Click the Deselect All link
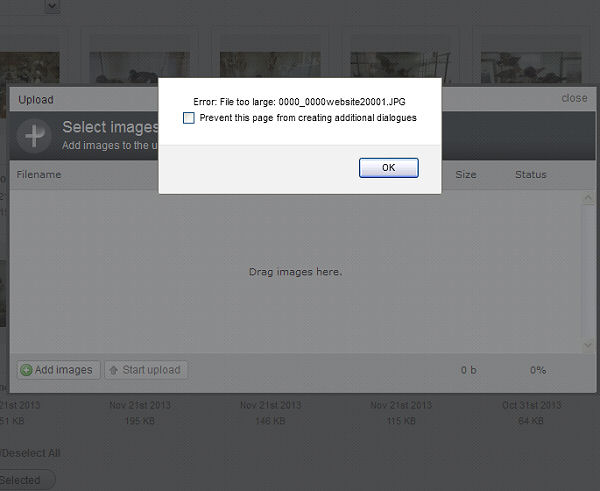The width and height of the screenshot is (600, 491). click(30, 453)
